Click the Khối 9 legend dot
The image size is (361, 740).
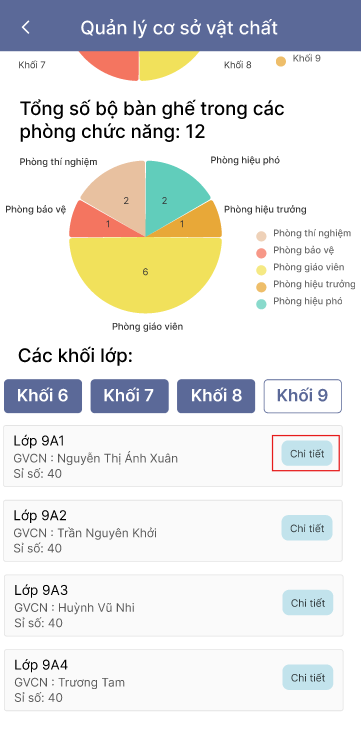(281, 61)
